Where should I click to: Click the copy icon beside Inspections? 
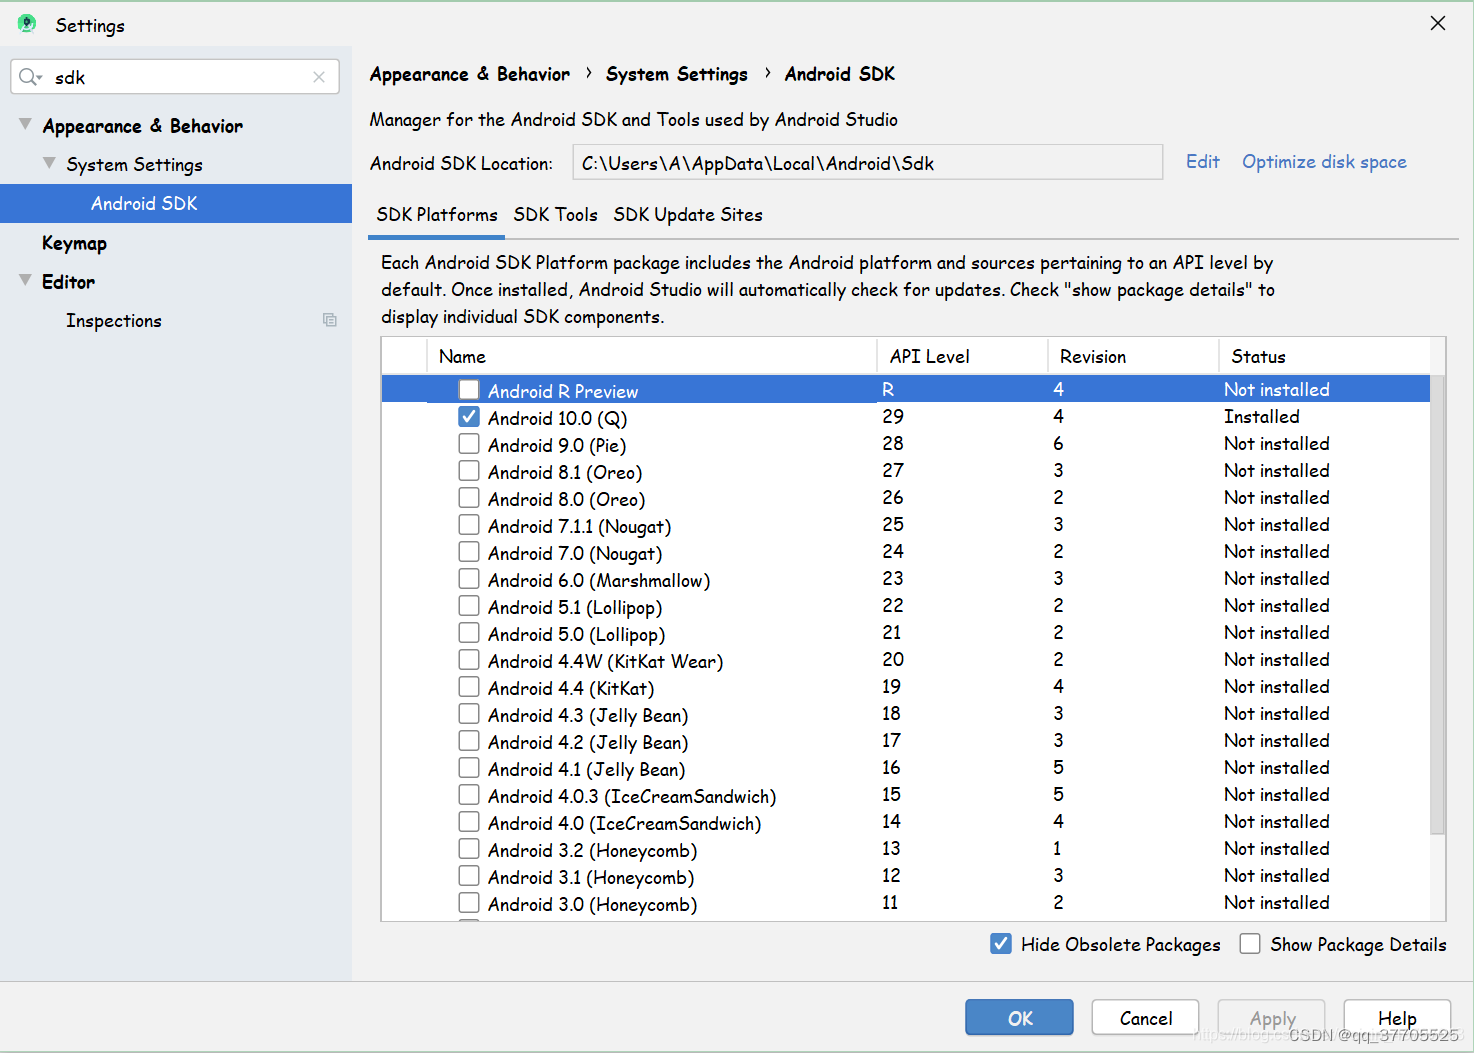tap(330, 320)
